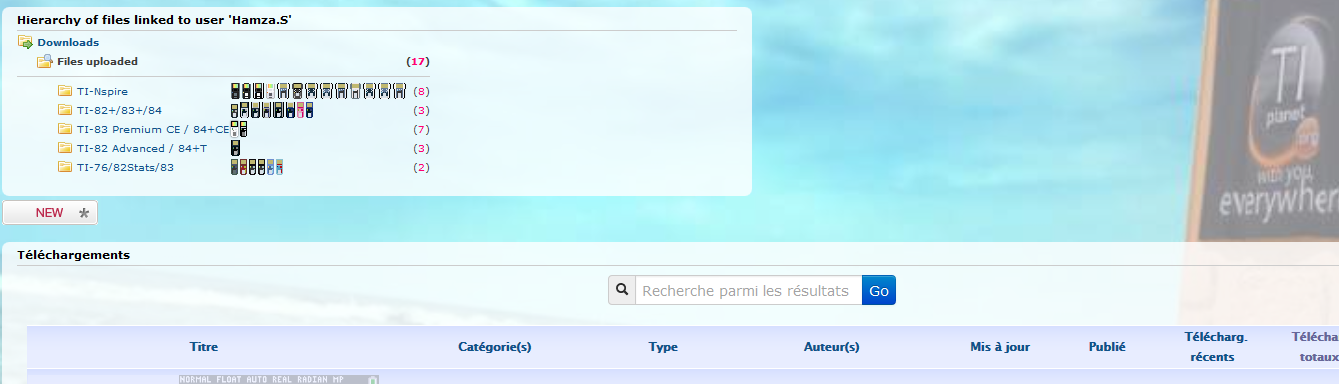Click the magnifier icon beside the search field
Viewport: 1339px width, 384px height.
(622, 290)
